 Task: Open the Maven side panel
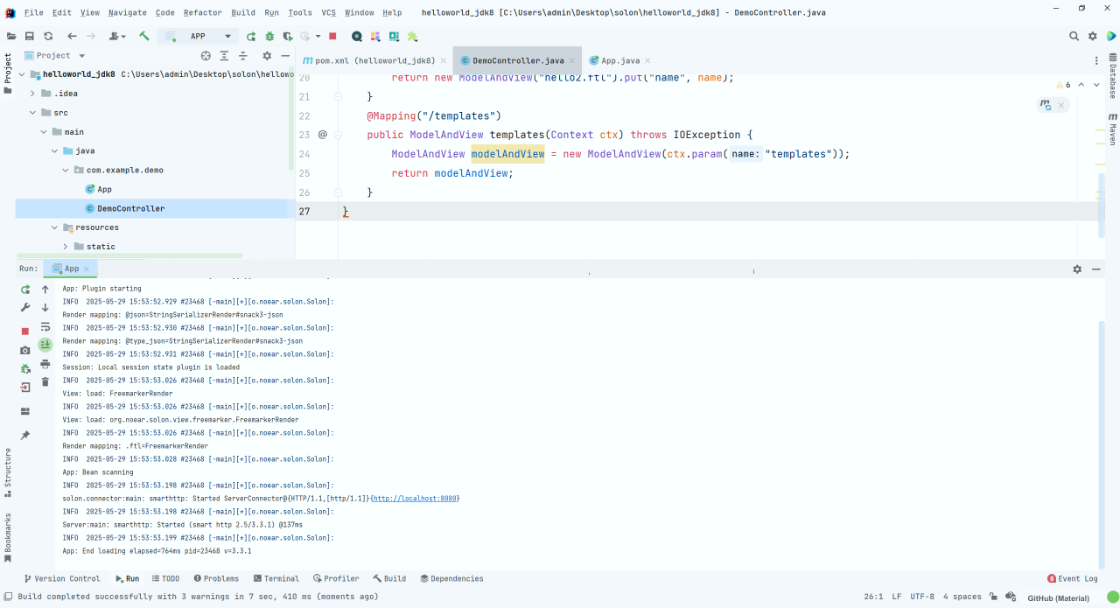pyautogui.click(x=1113, y=129)
